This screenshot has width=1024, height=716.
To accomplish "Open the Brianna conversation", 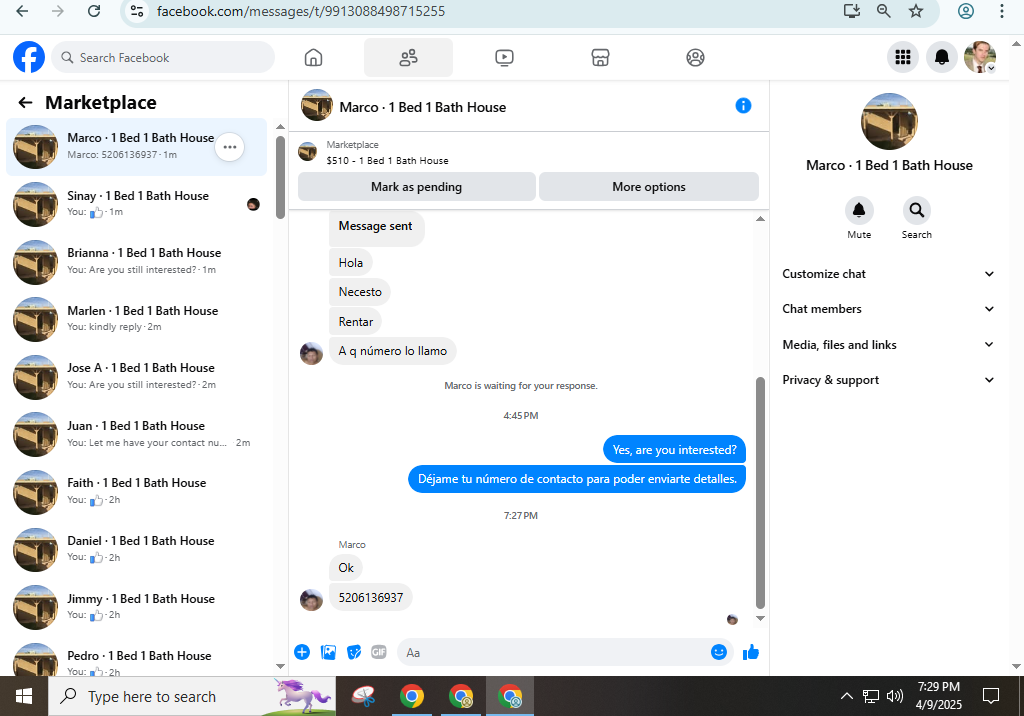I will (x=136, y=261).
